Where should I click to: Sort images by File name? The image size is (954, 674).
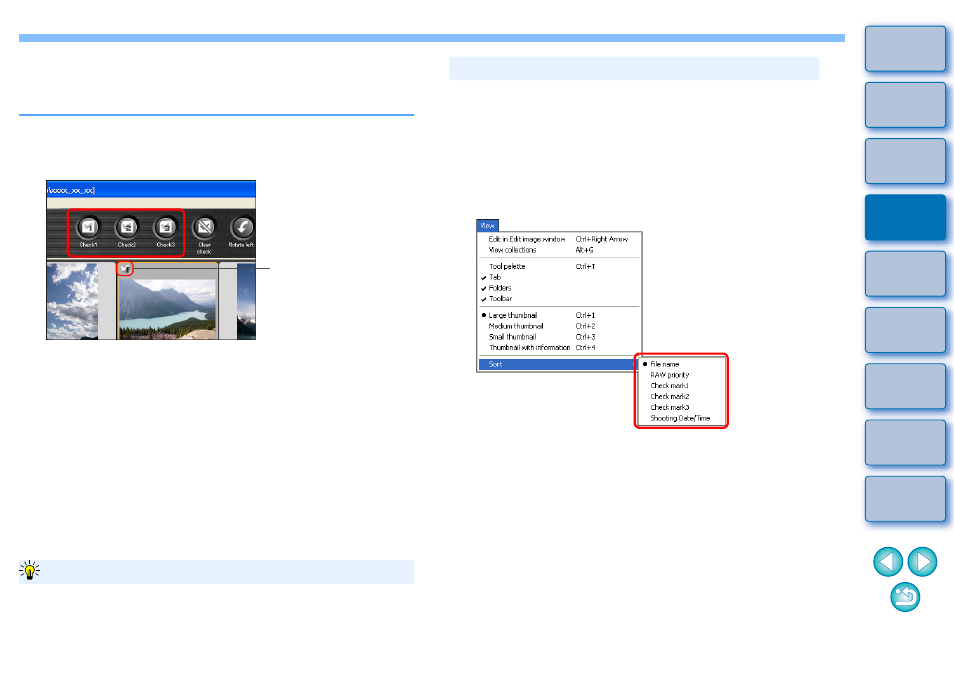point(681,364)
